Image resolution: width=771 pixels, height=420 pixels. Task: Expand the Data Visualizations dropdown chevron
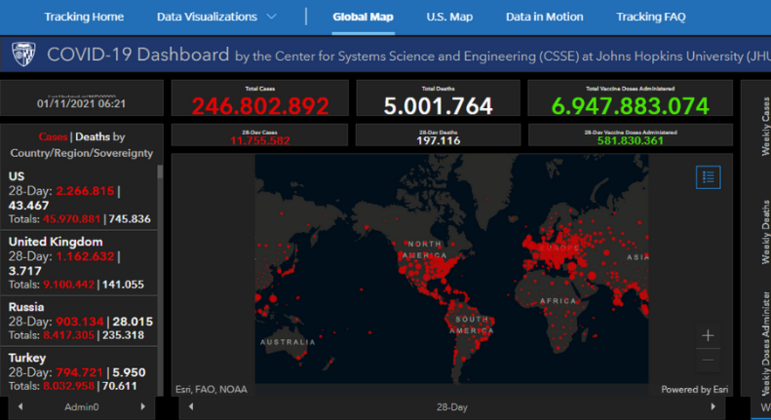(x=271, y=17)
